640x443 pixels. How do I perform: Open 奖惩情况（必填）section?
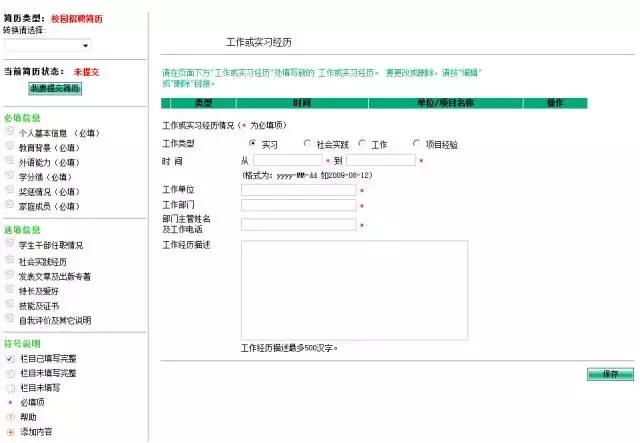(x=49, y=192)
